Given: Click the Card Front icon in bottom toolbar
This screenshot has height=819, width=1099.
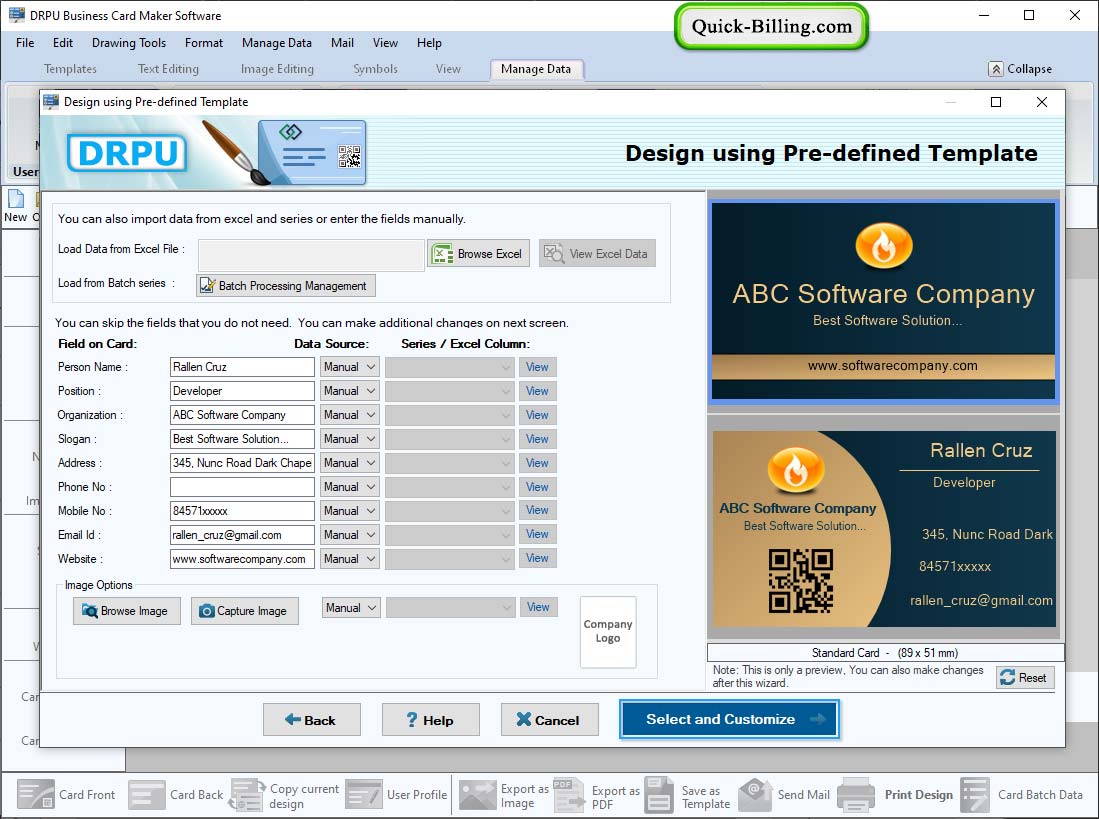Looking at the screenshot, I should click(x=36, y=794).
